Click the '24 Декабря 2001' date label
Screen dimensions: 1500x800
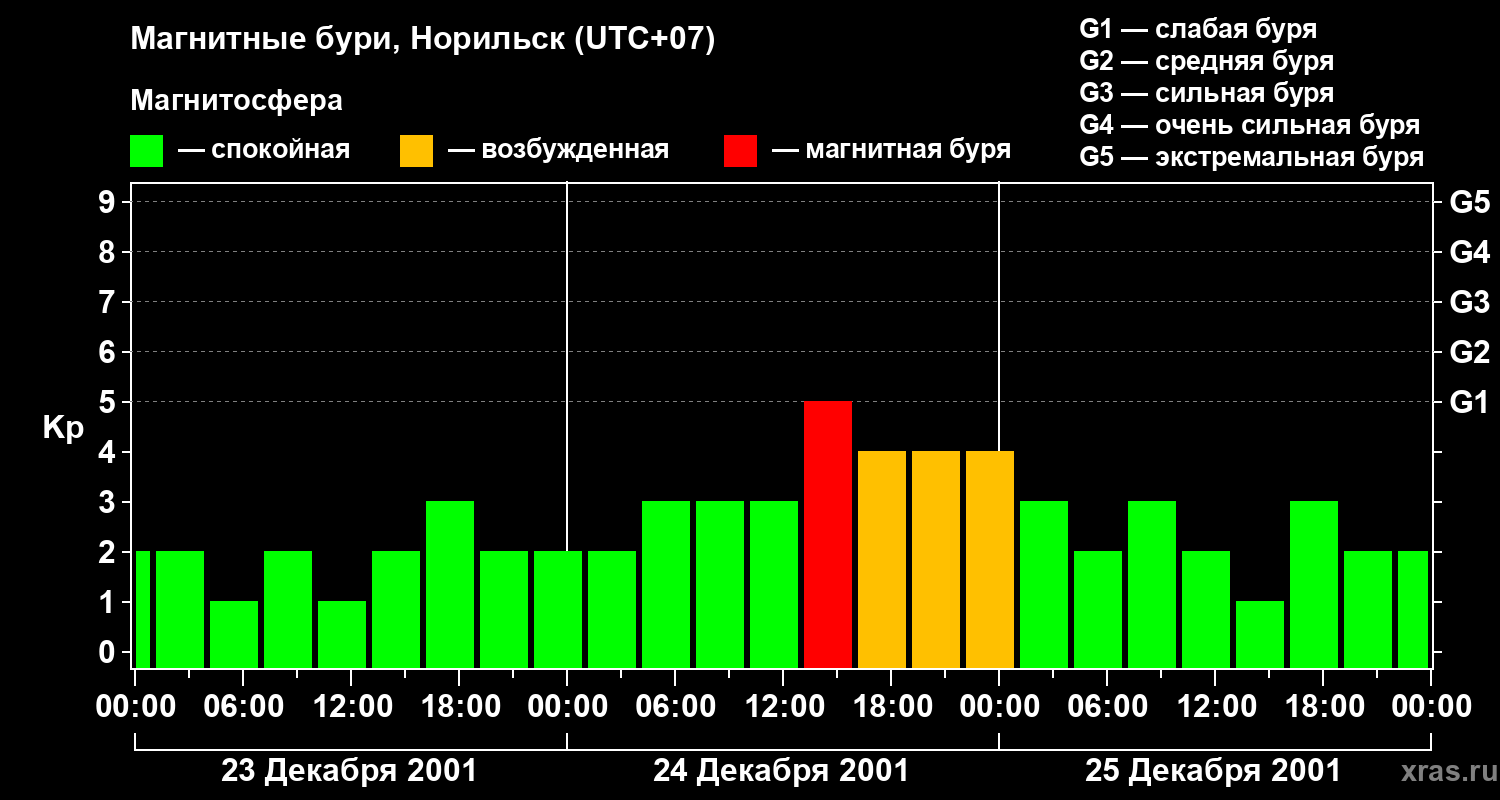[781, 771]
